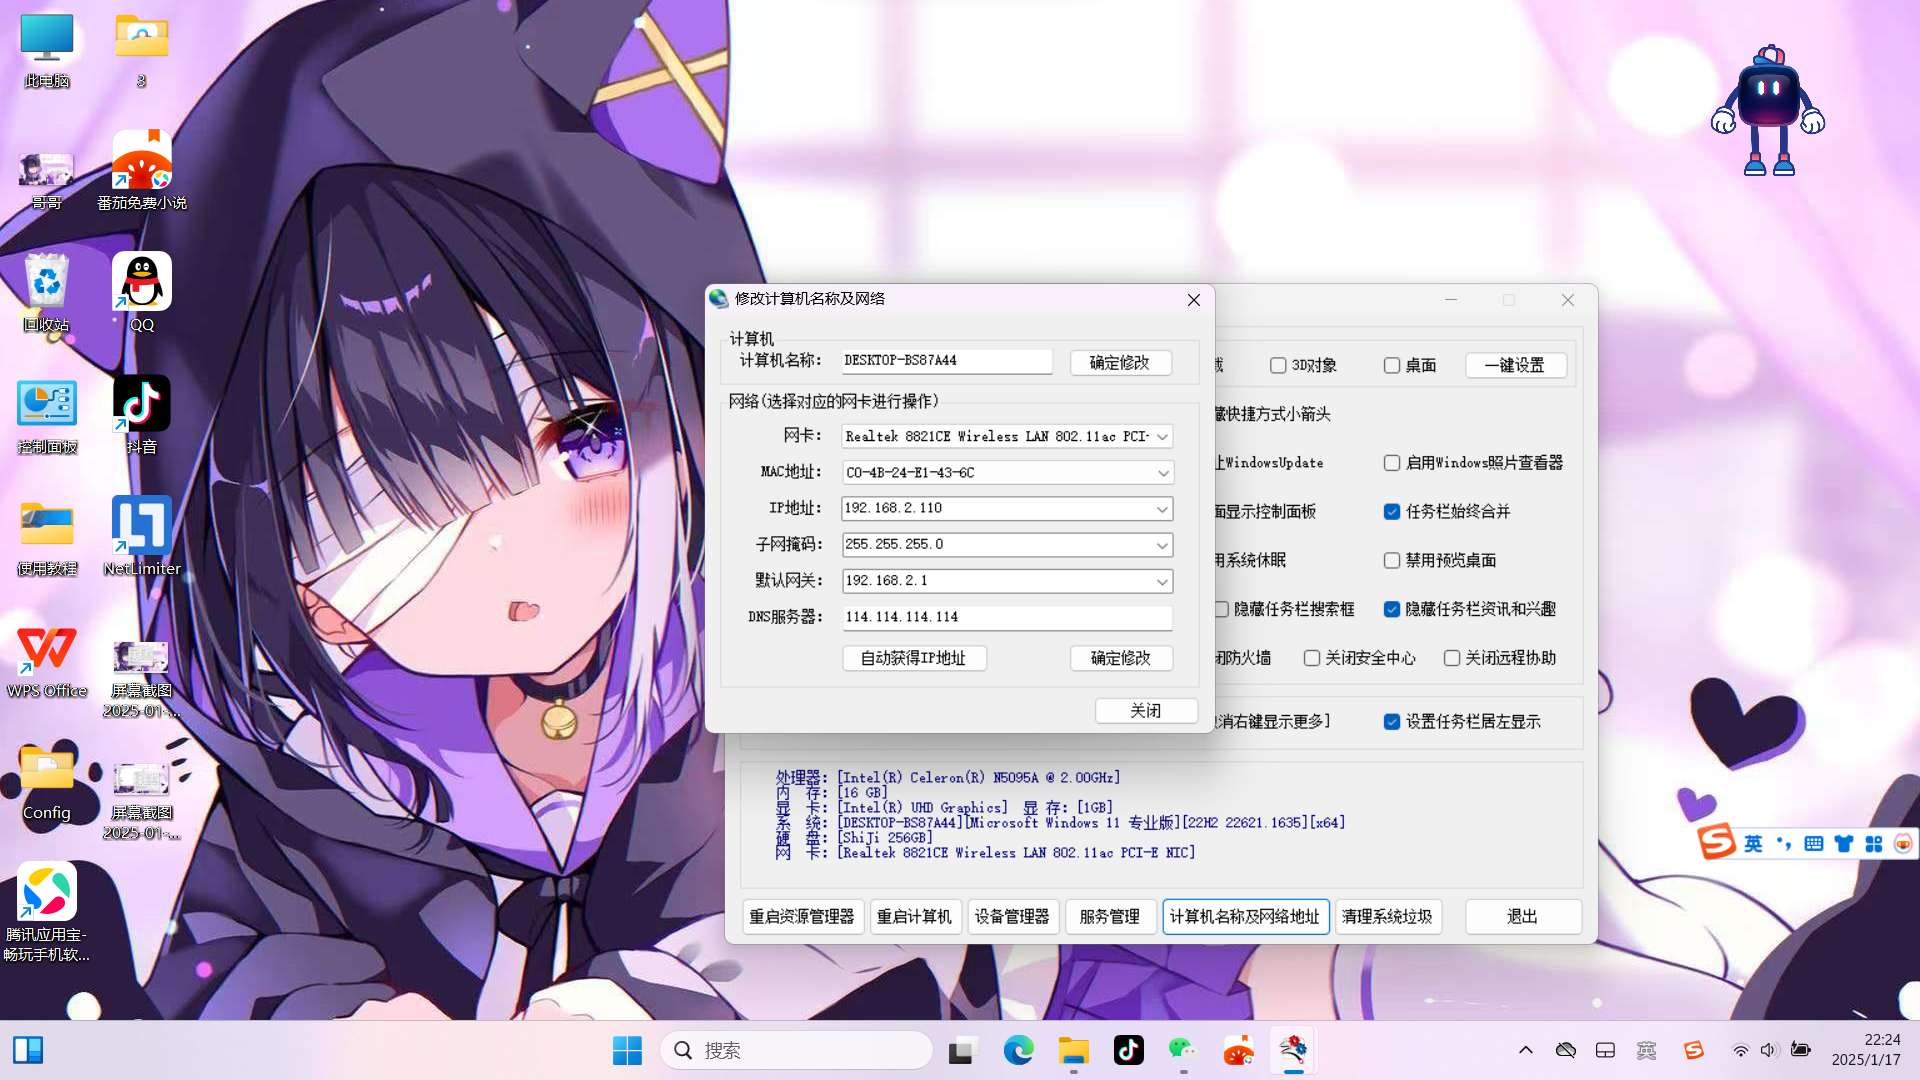
Task: Open the Config folder on desktop
Action: pos(46,782)
